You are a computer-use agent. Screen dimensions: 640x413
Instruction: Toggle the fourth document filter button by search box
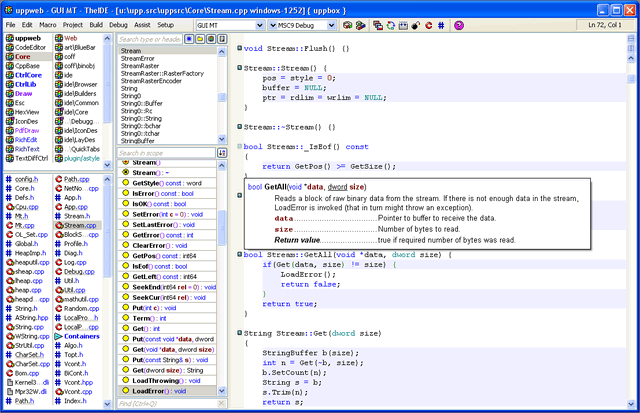(x=222, y=39)
